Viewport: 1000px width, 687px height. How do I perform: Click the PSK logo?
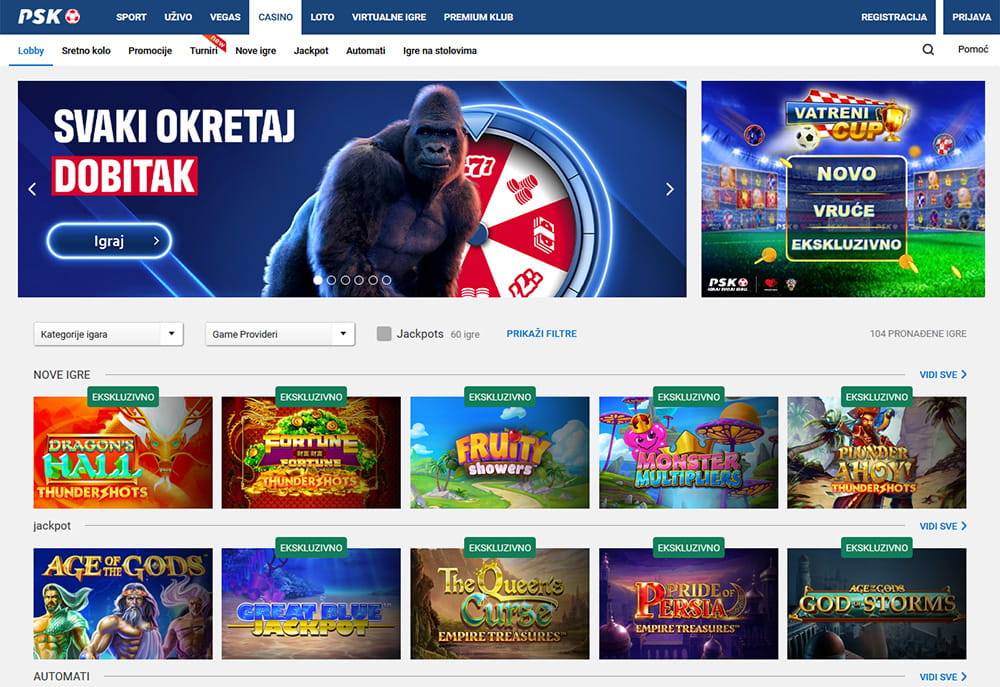[x=49, y=17]
